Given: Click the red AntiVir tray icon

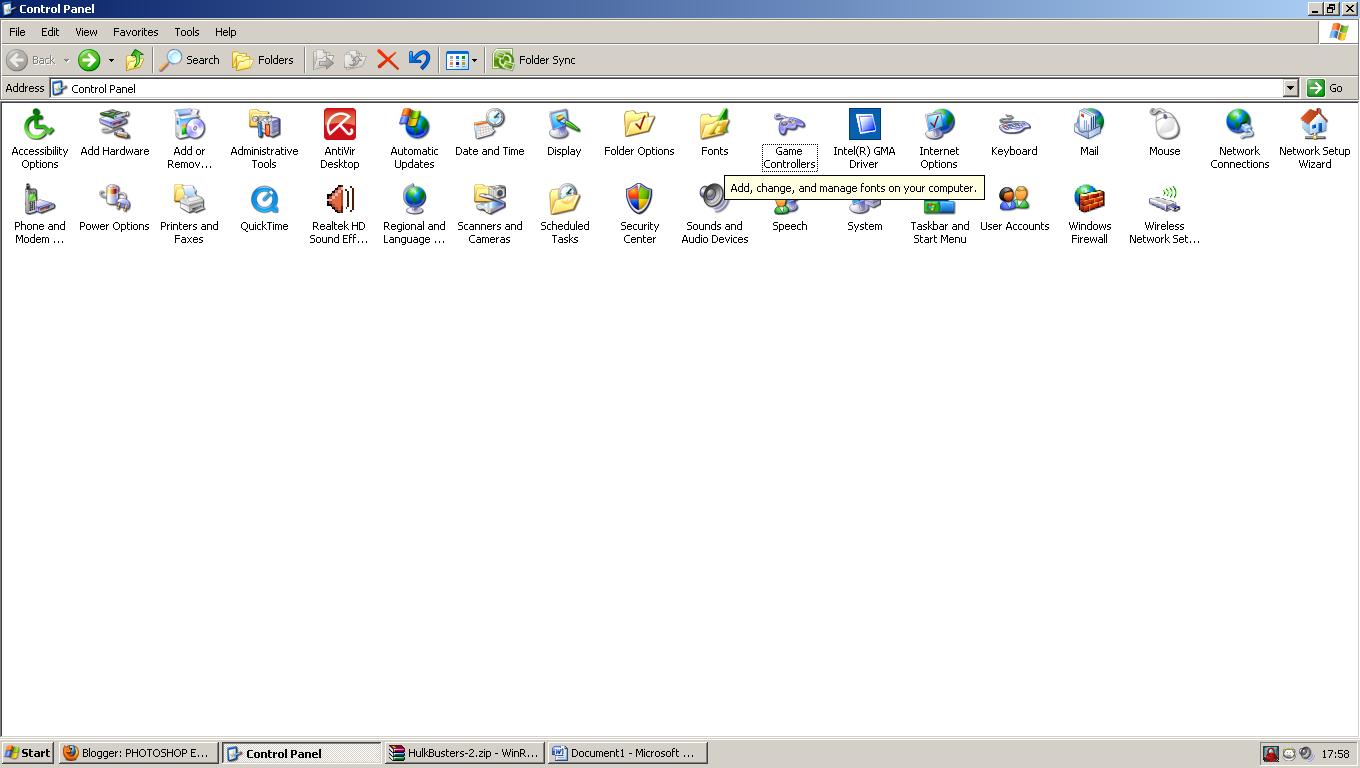Looking at the screenshot, I should pyautogui.click(x=1271, y=754).
